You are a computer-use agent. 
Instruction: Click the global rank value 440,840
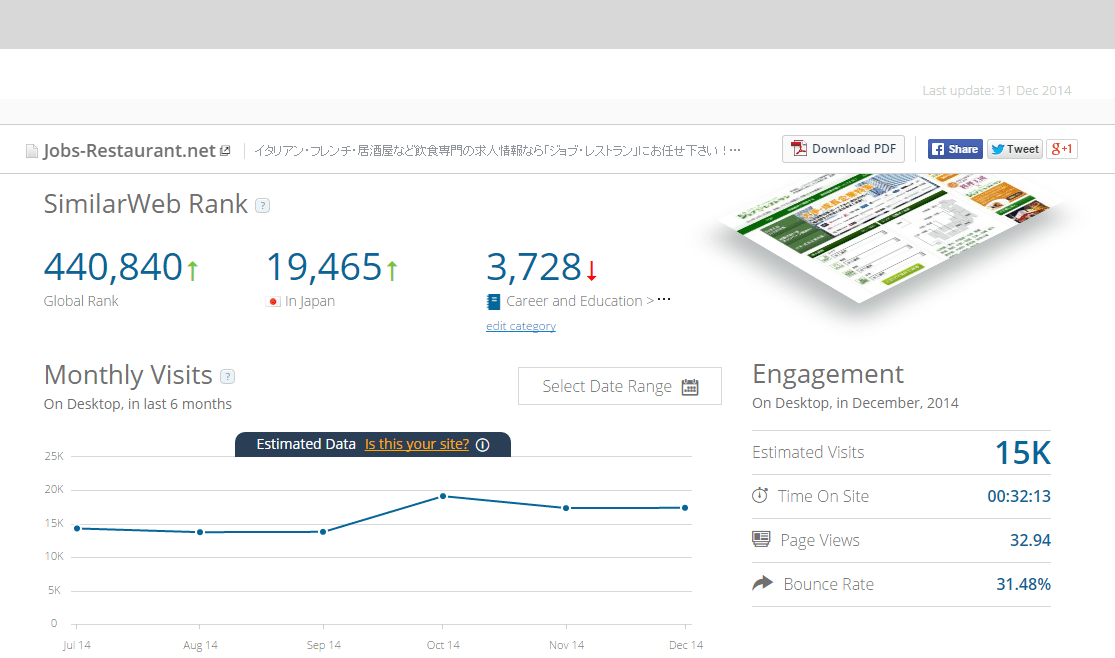(x=113, y=267)
